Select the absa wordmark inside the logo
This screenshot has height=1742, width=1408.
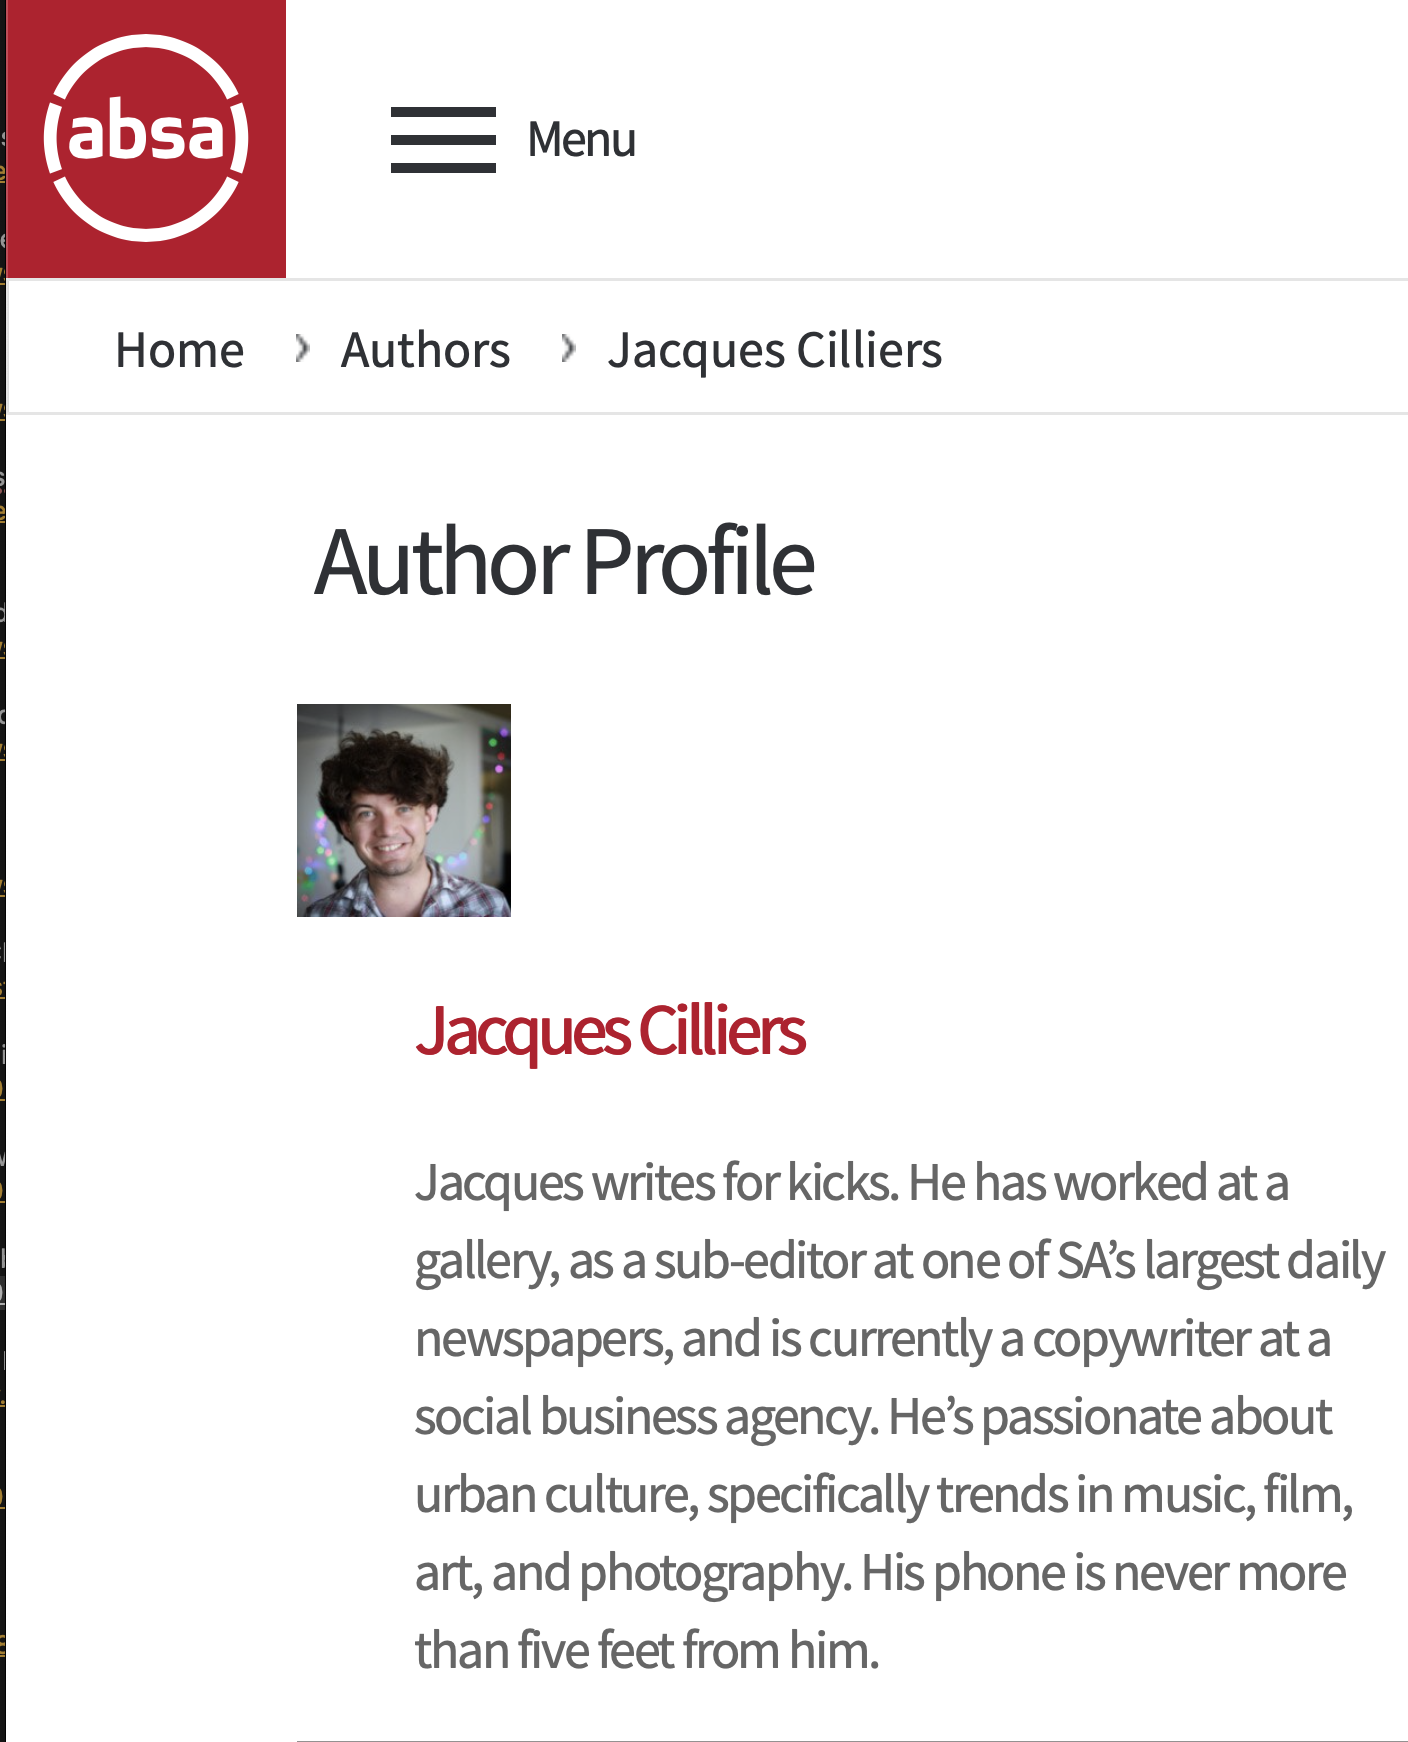click(145, 140)
